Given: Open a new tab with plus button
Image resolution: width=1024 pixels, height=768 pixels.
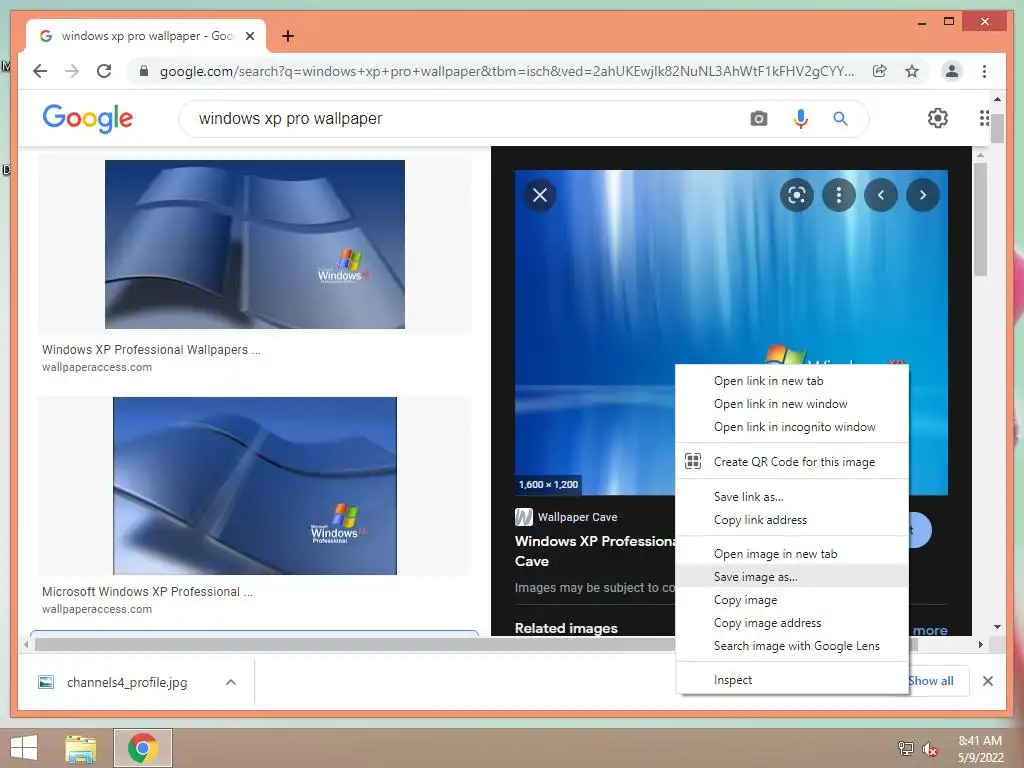Looking at the screenshot, I should (x=287, y=36).
